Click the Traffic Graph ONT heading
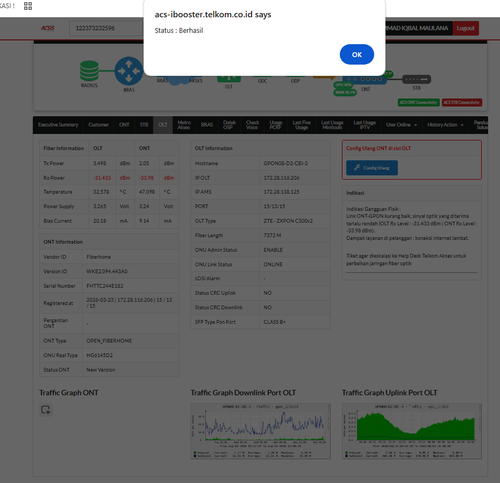This screenshot has width=500, height=483. click(69, 393)
